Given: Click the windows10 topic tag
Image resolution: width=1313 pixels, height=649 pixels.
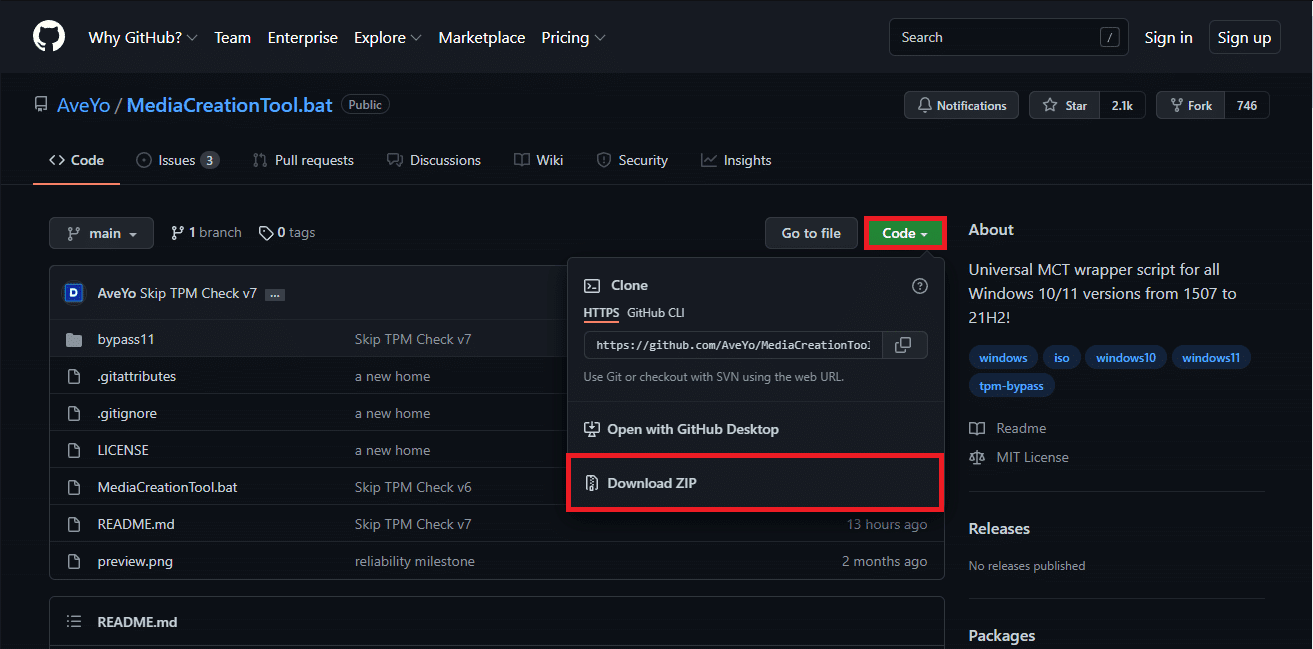Looking at the screenshot, I should pos(1126,357).
